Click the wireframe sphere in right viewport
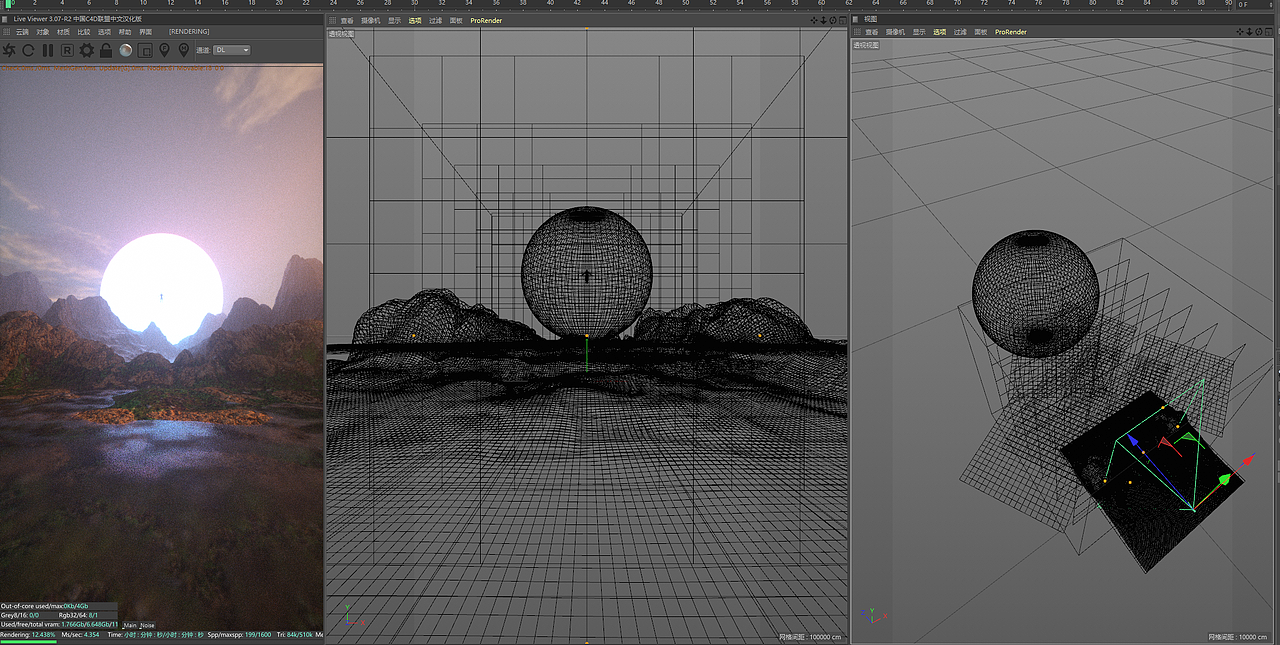The height and width of the screenshot is (645, 1280). [1034, 292]
